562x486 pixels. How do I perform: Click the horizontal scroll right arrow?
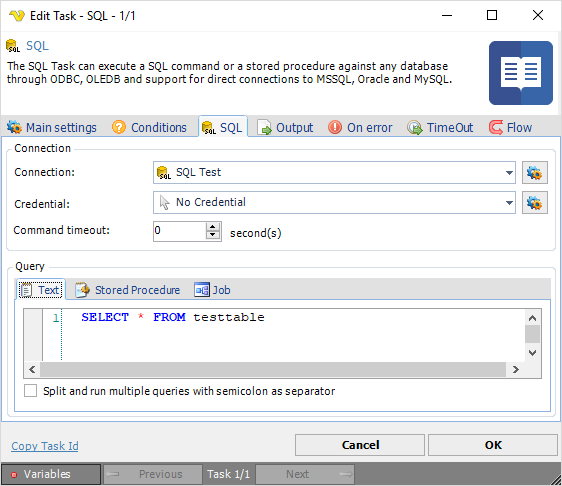515,370
